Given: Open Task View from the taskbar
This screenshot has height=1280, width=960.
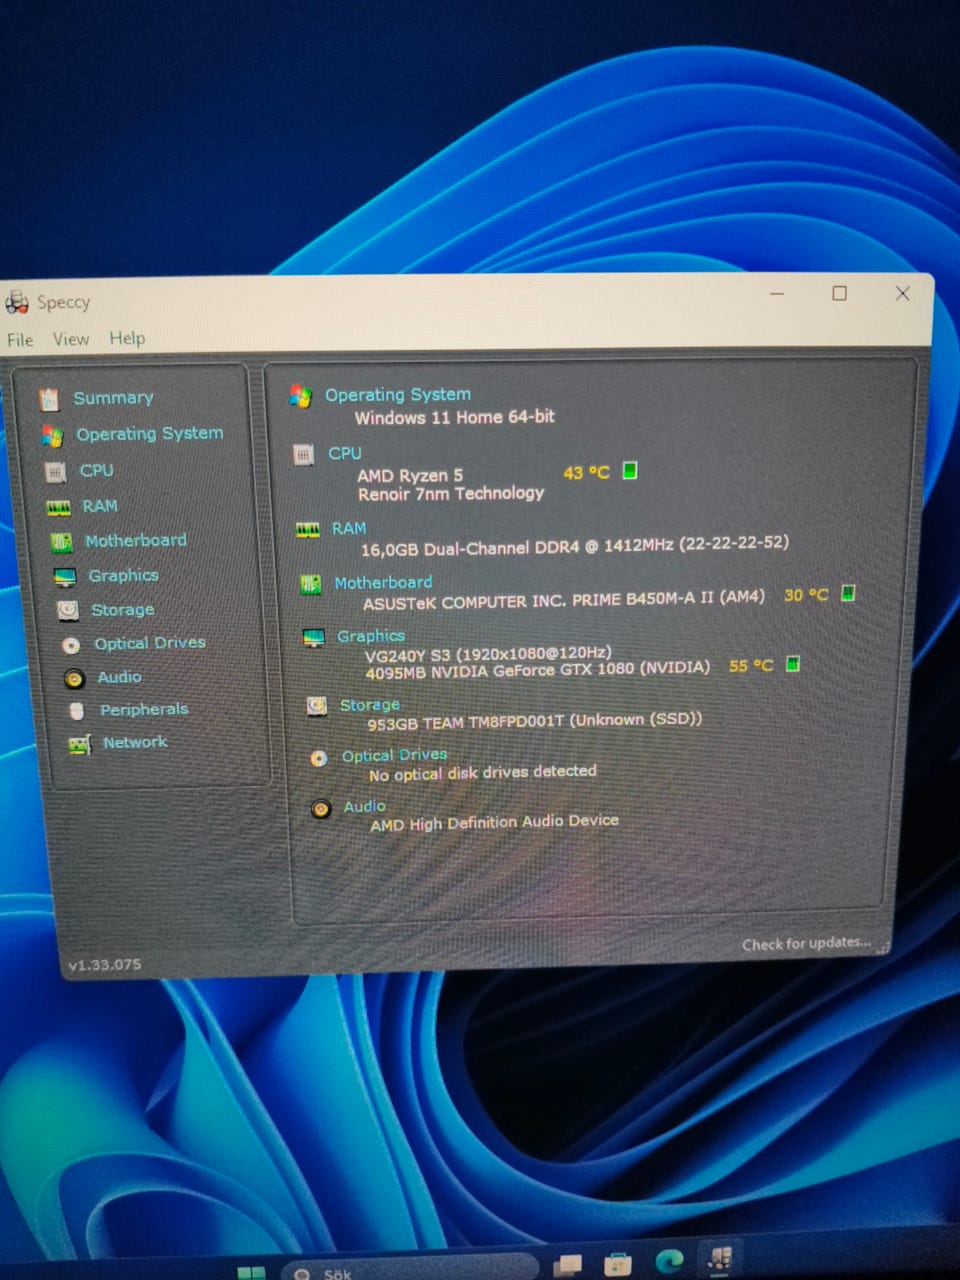Looking at the screenshot, I should pos(567,1266).
